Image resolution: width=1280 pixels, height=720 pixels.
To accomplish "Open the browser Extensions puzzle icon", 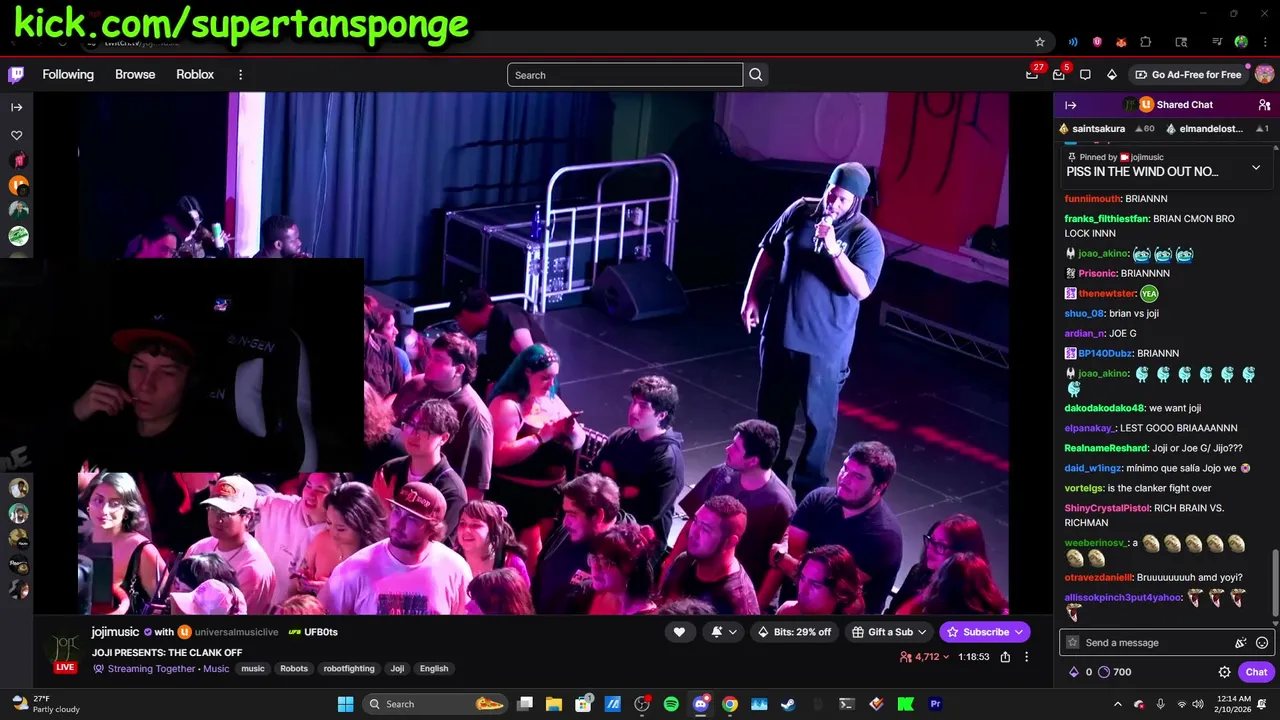I will coord(1146,42).
